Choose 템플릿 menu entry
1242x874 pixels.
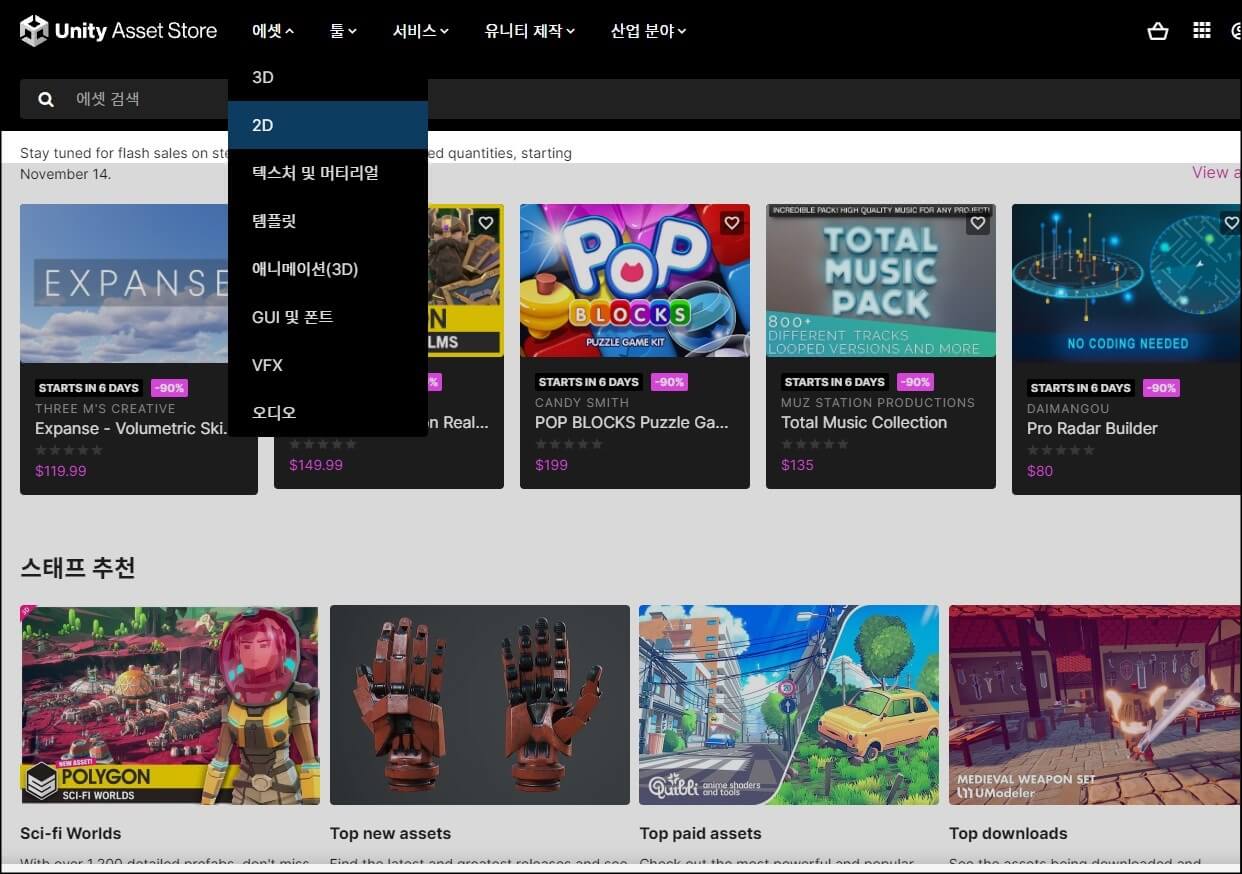(x=328, y=221)
